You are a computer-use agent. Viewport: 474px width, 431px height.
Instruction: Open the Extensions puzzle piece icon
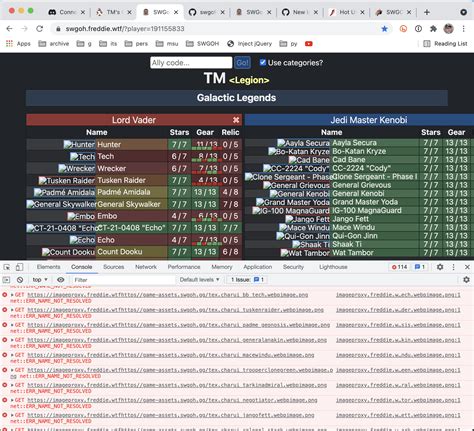point(433,29)
